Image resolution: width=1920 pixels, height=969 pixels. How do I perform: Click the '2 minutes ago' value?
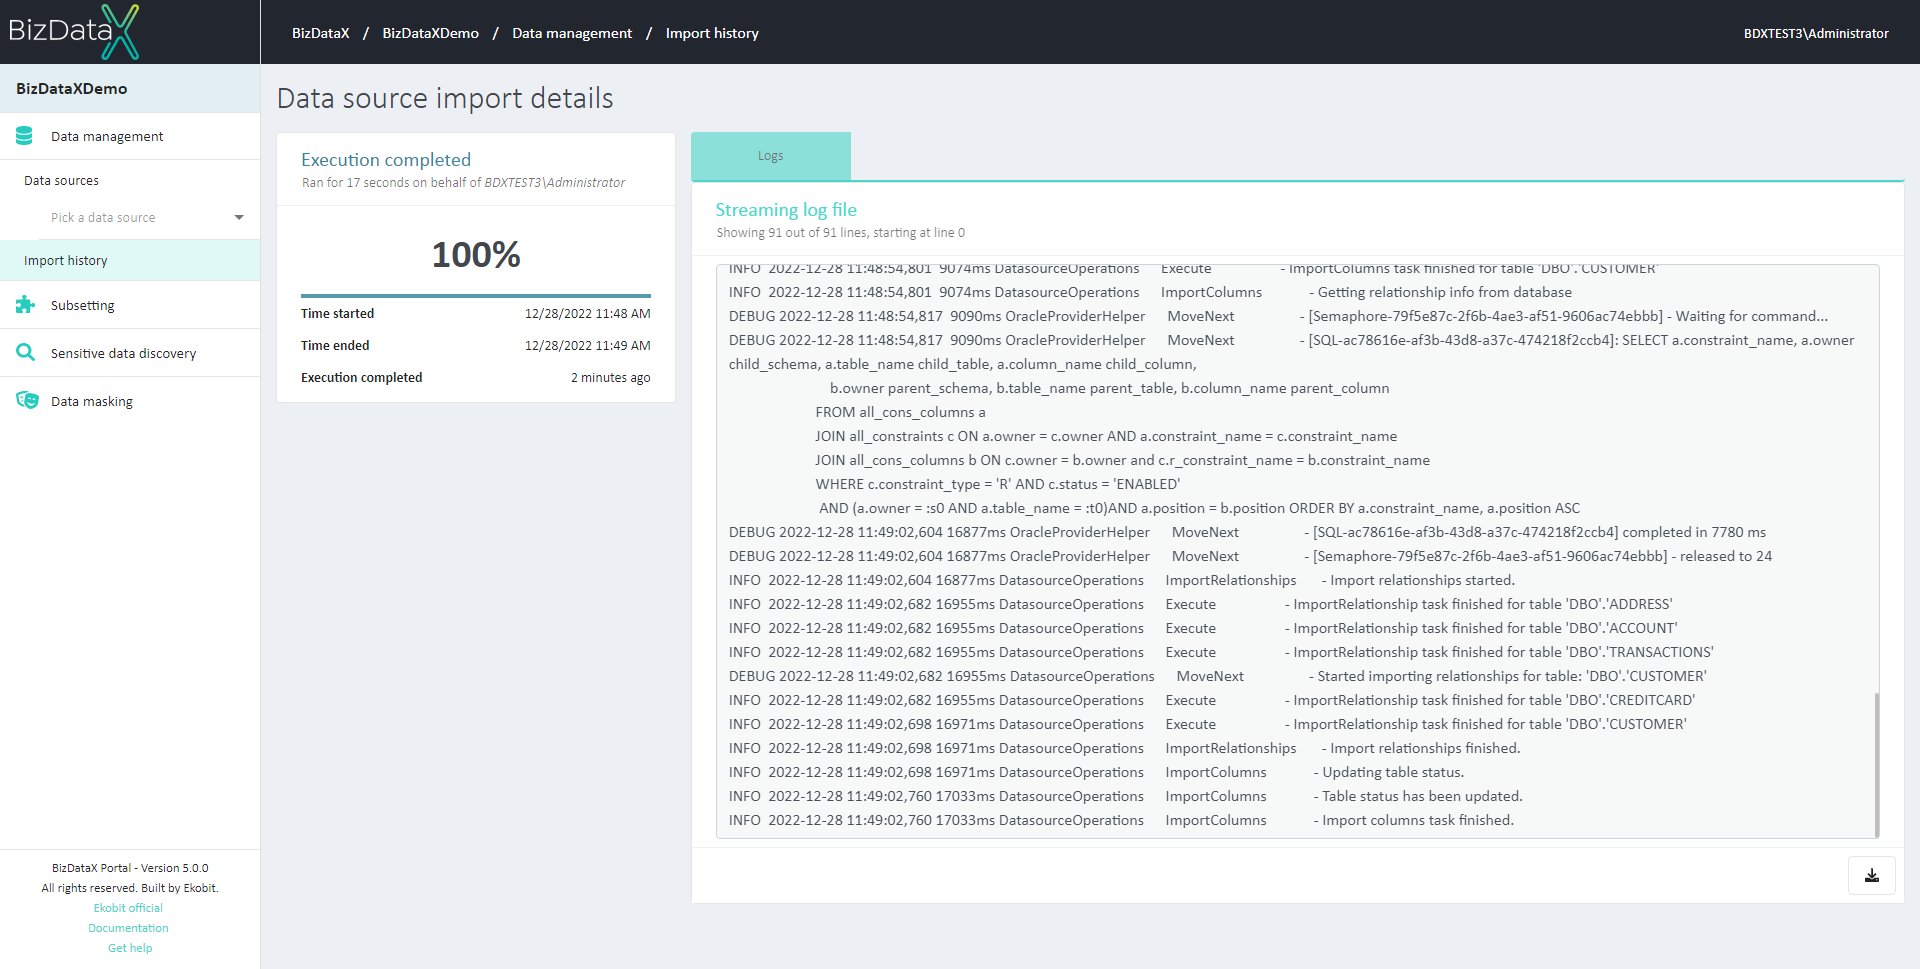point(610,378)
